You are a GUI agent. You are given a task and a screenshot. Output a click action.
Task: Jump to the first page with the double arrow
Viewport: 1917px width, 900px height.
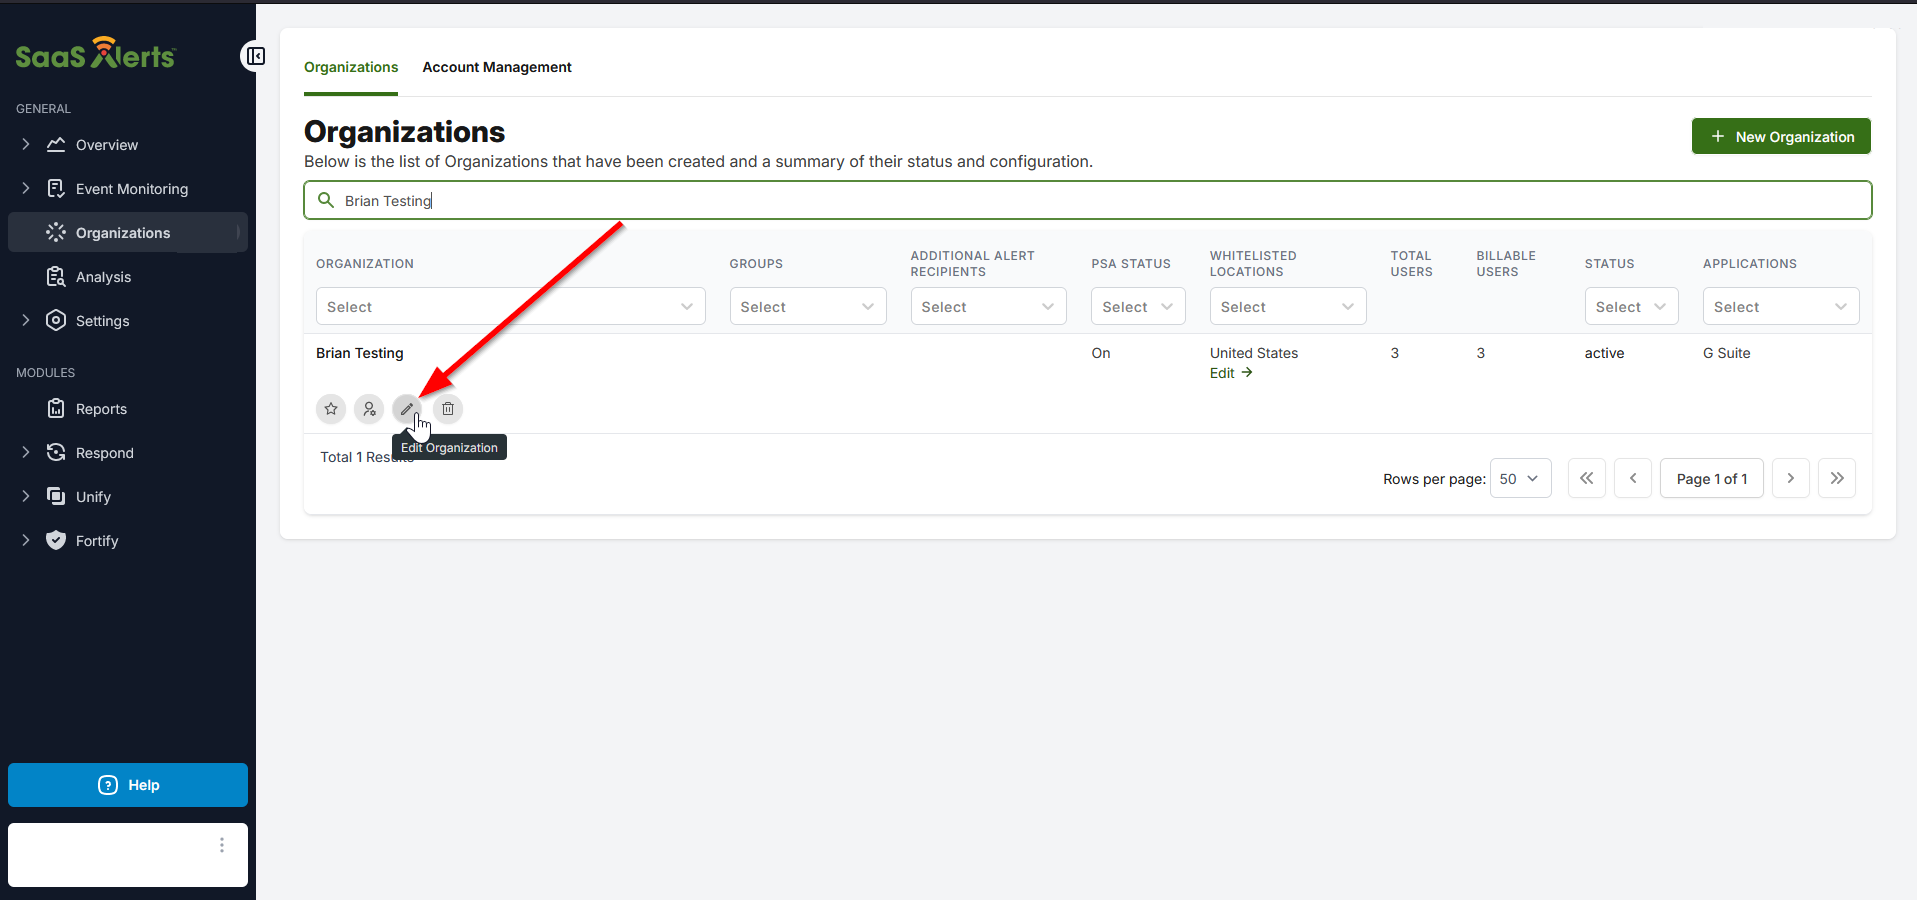point(1586,479)
